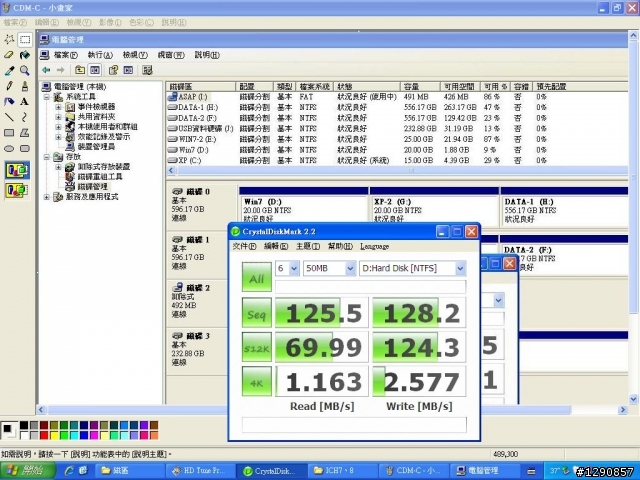
Task: Select the rectangular Select tool in Paint
Action: [25, 40]
